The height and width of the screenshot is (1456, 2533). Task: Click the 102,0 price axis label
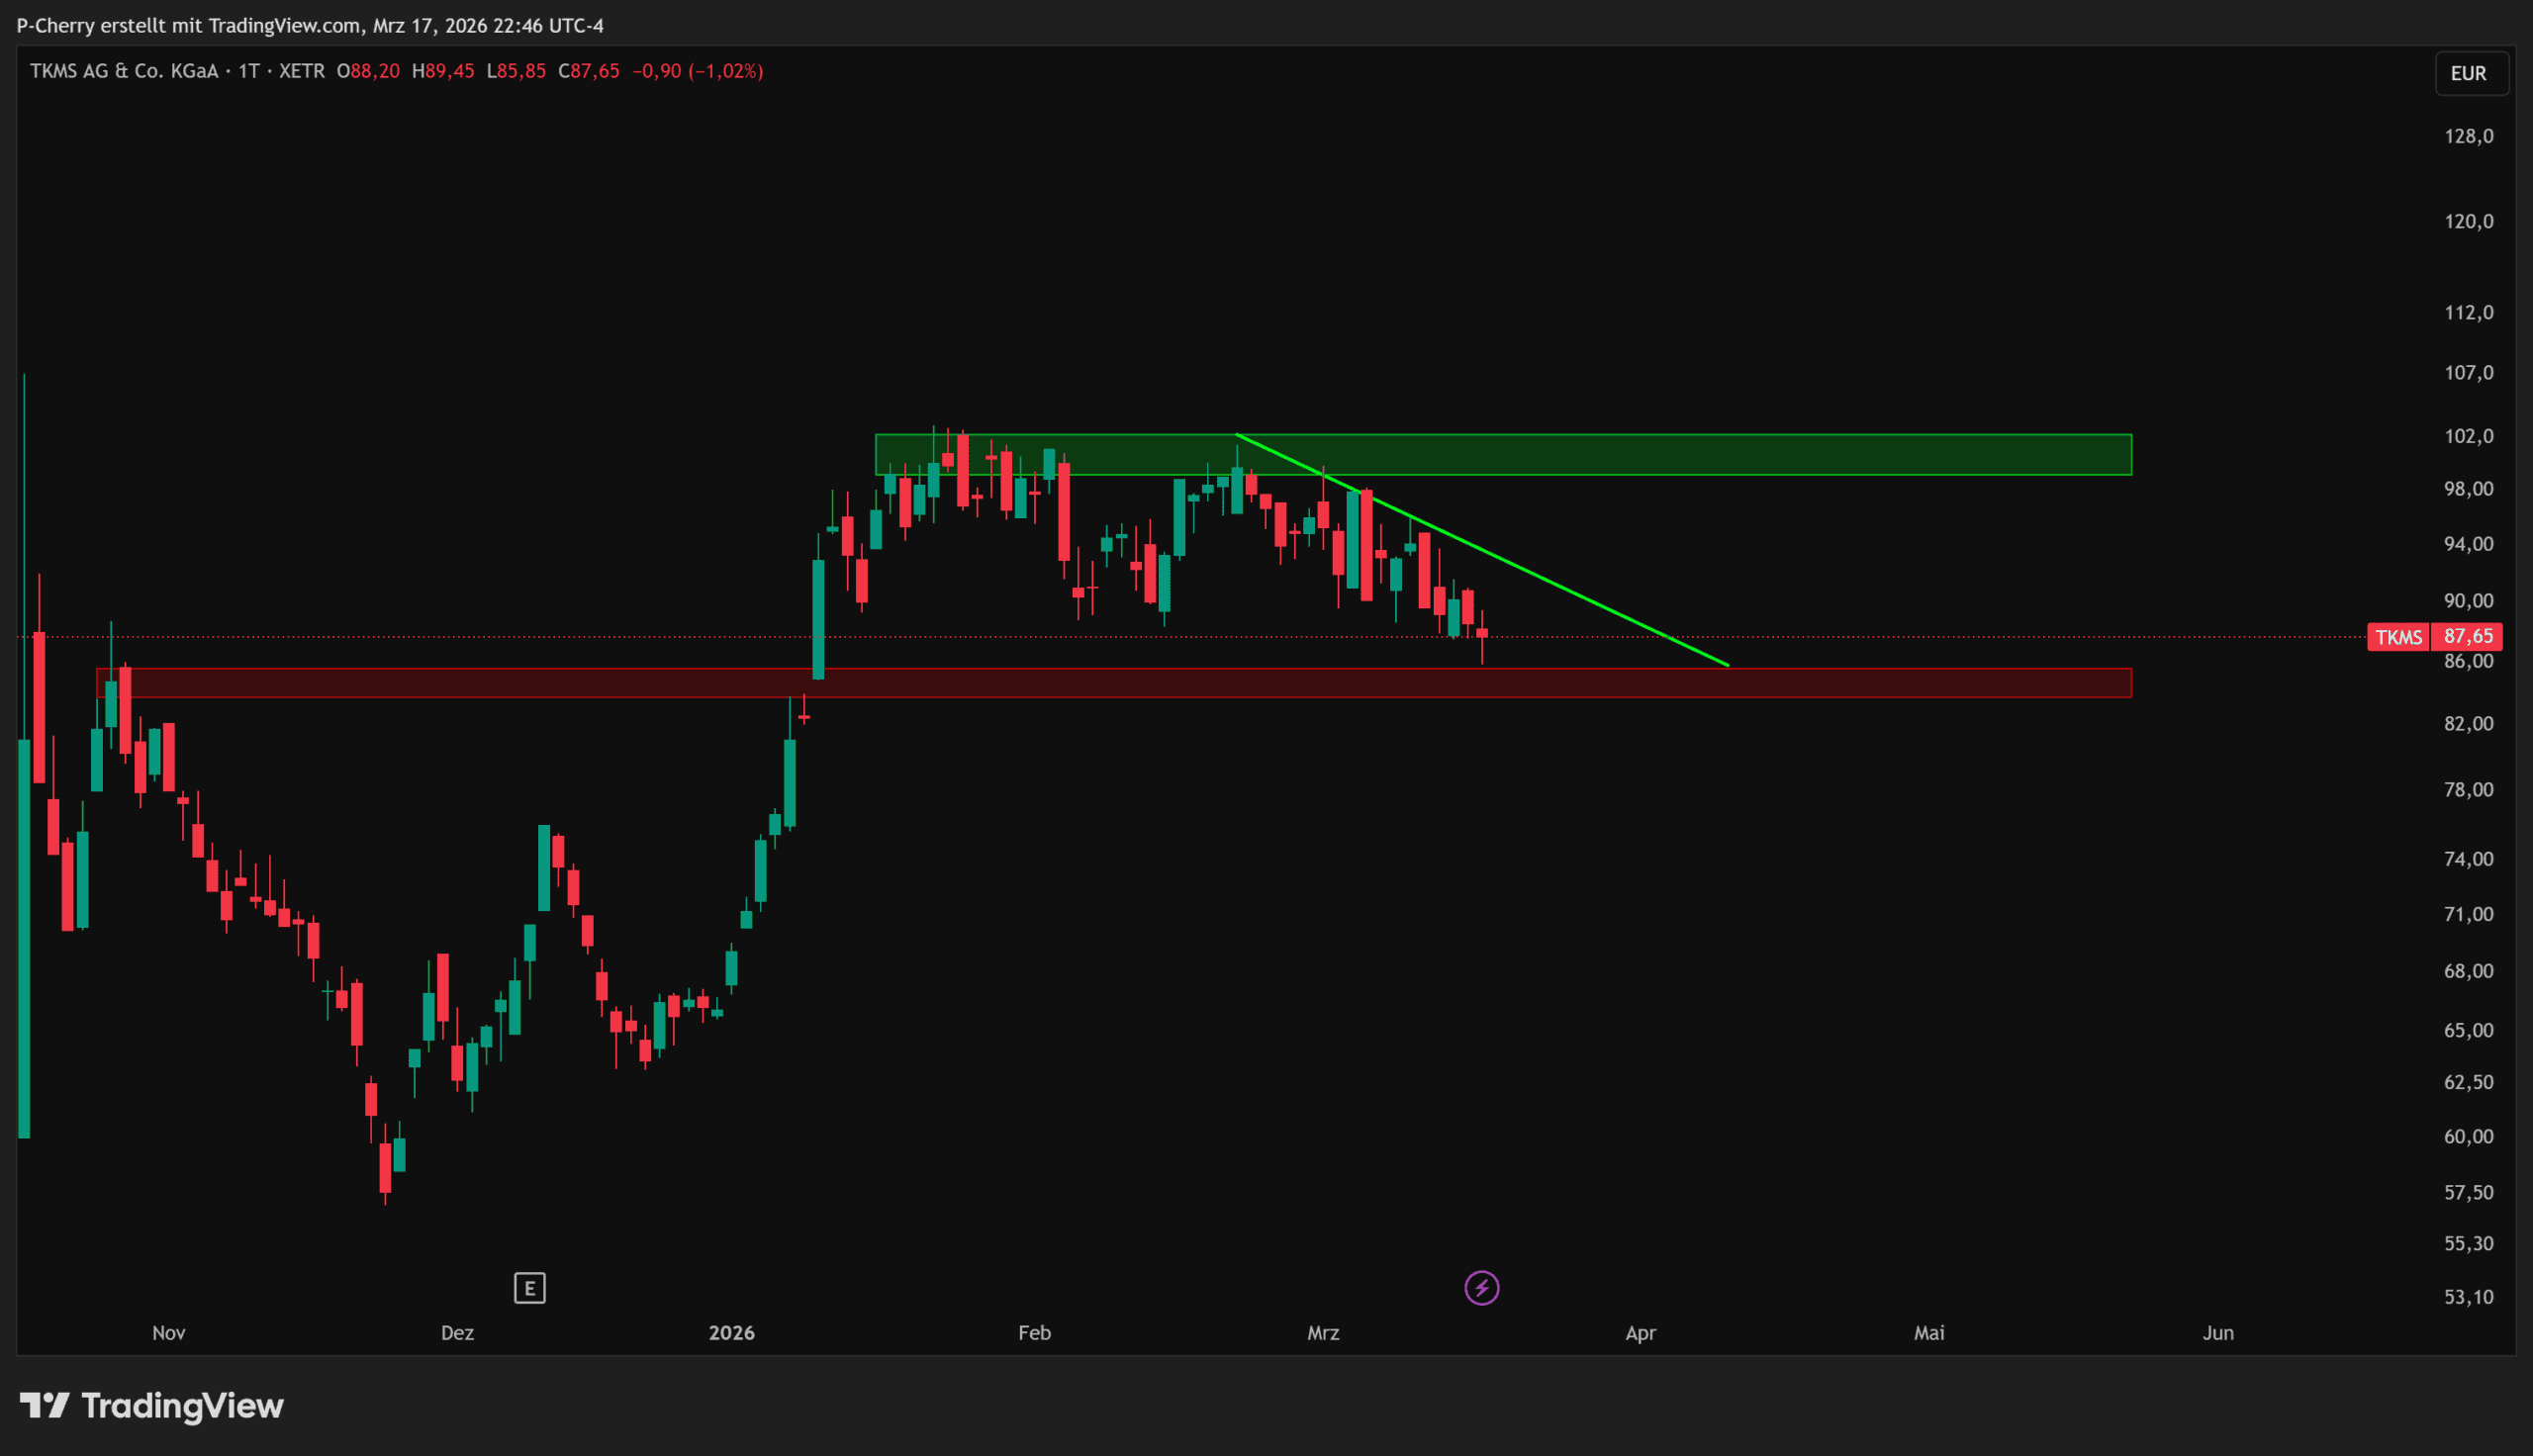pyautogui.click(x=2468, y=436)
